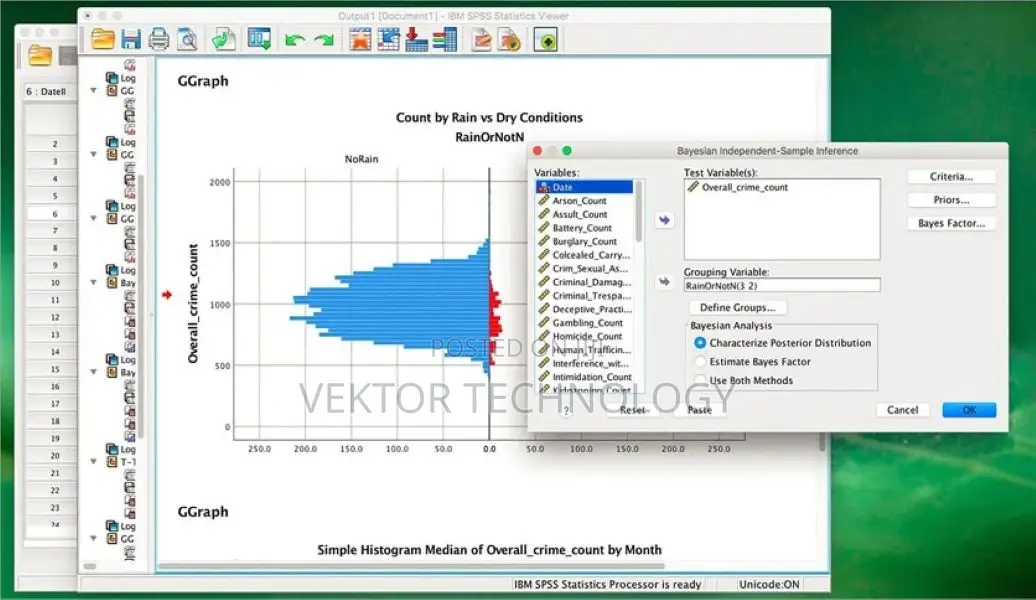The image size is (1036, 600).
Task: Open Print Preview from the toolbar
Action: [x=187, y=40]
